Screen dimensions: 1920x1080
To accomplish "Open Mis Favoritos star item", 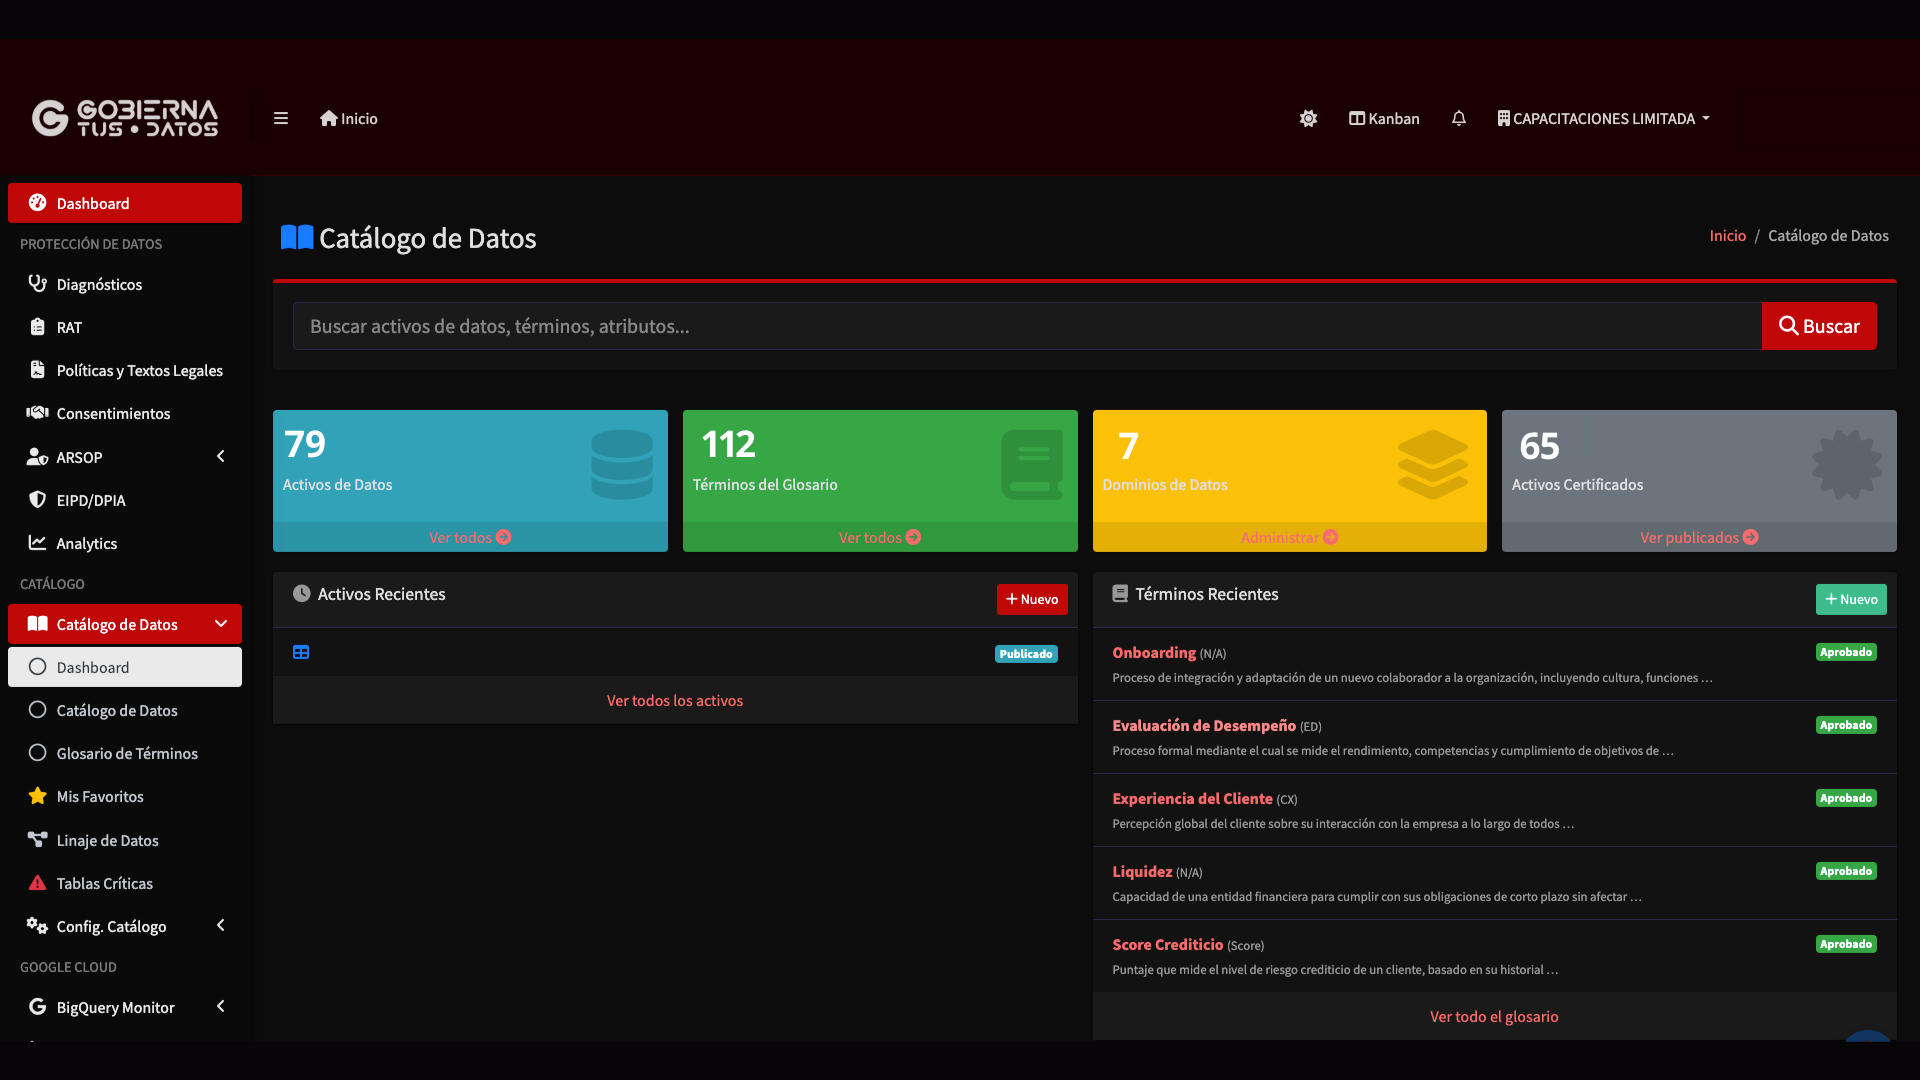I will point(100,796).
